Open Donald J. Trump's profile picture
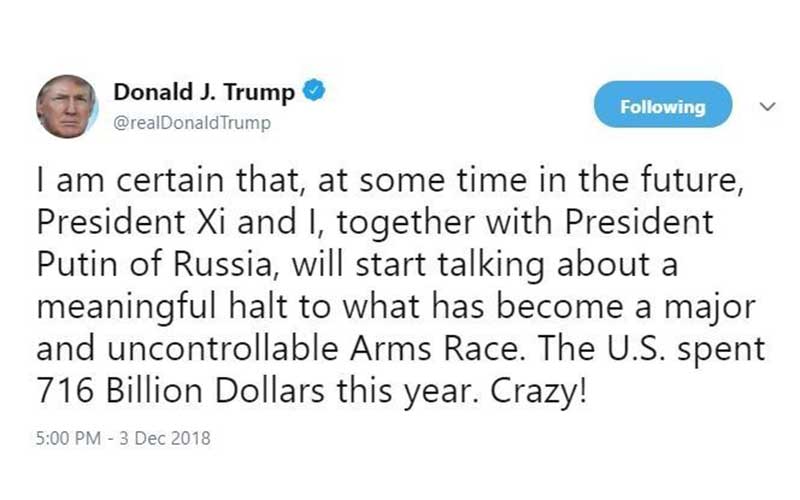Image resolution: width=800 pixels, height=500 pixels. tap(67, 107)
